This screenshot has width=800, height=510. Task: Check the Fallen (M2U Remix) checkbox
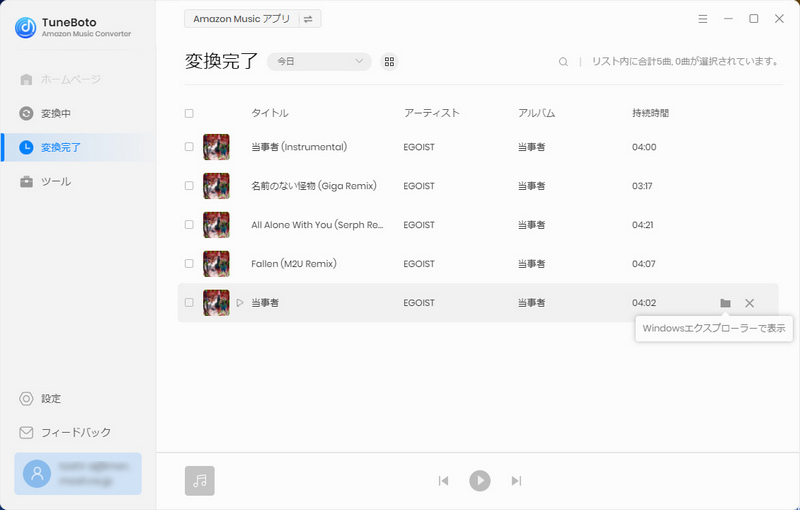(x=189, y=264)
